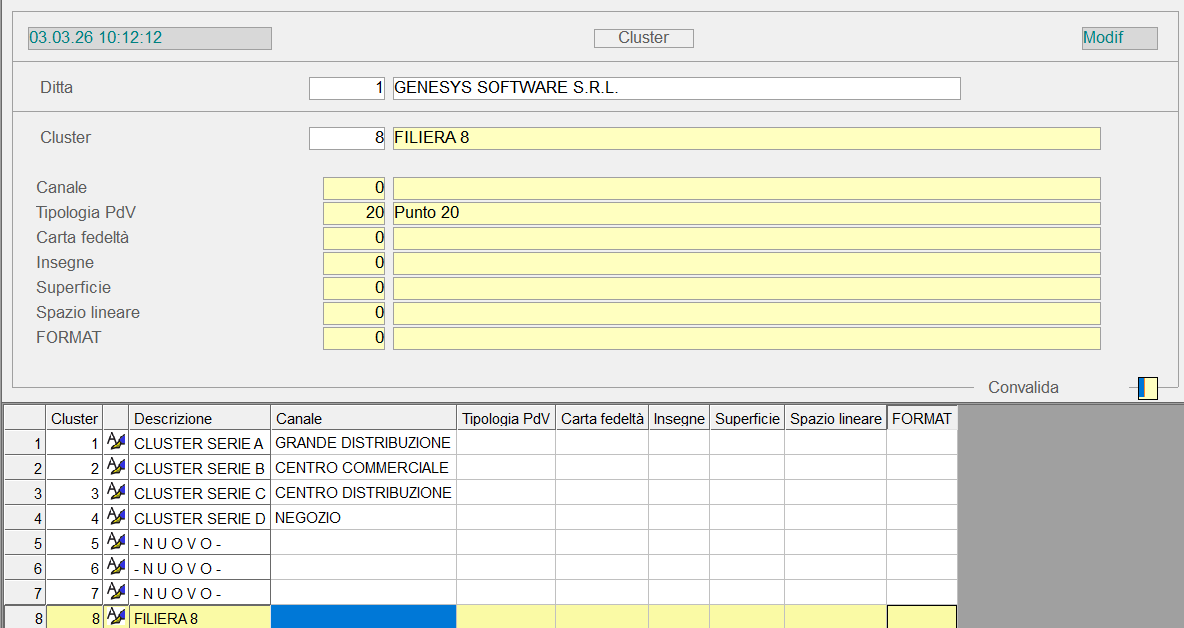Click edit icon for CLUSTER SERIE B row

click(116, 467)
